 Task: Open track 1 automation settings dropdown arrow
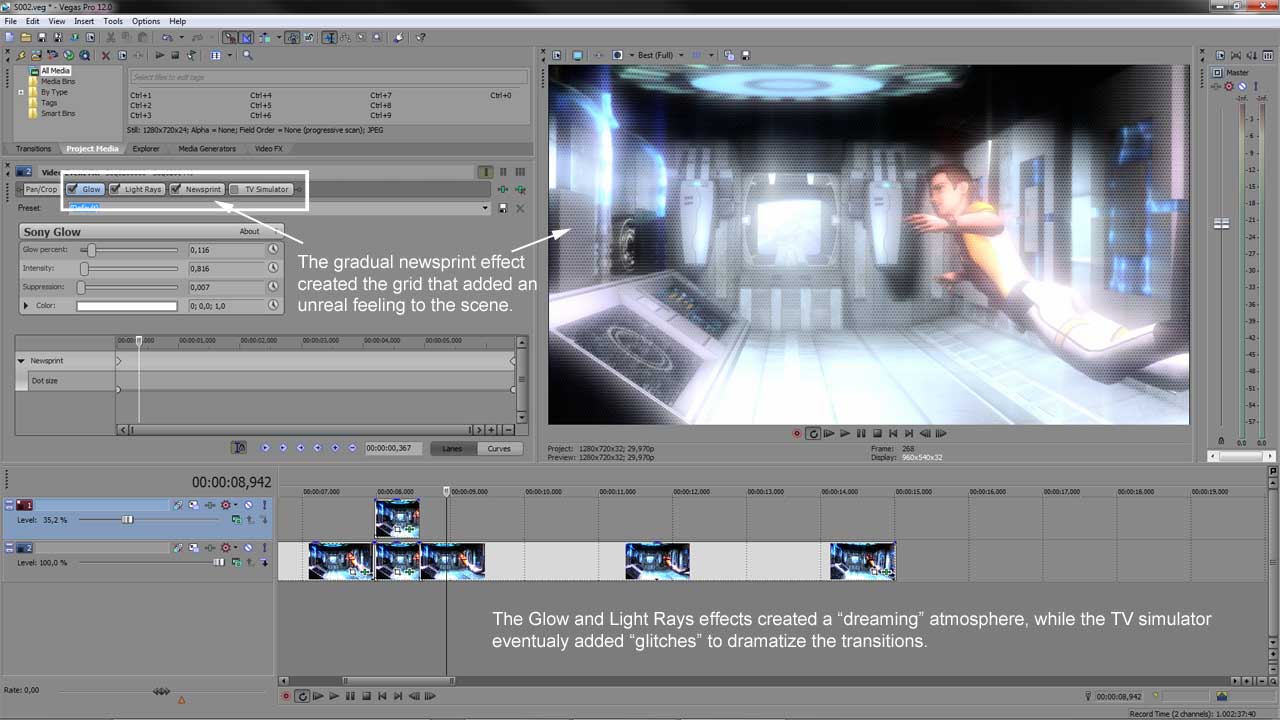[x=236, y=505]
